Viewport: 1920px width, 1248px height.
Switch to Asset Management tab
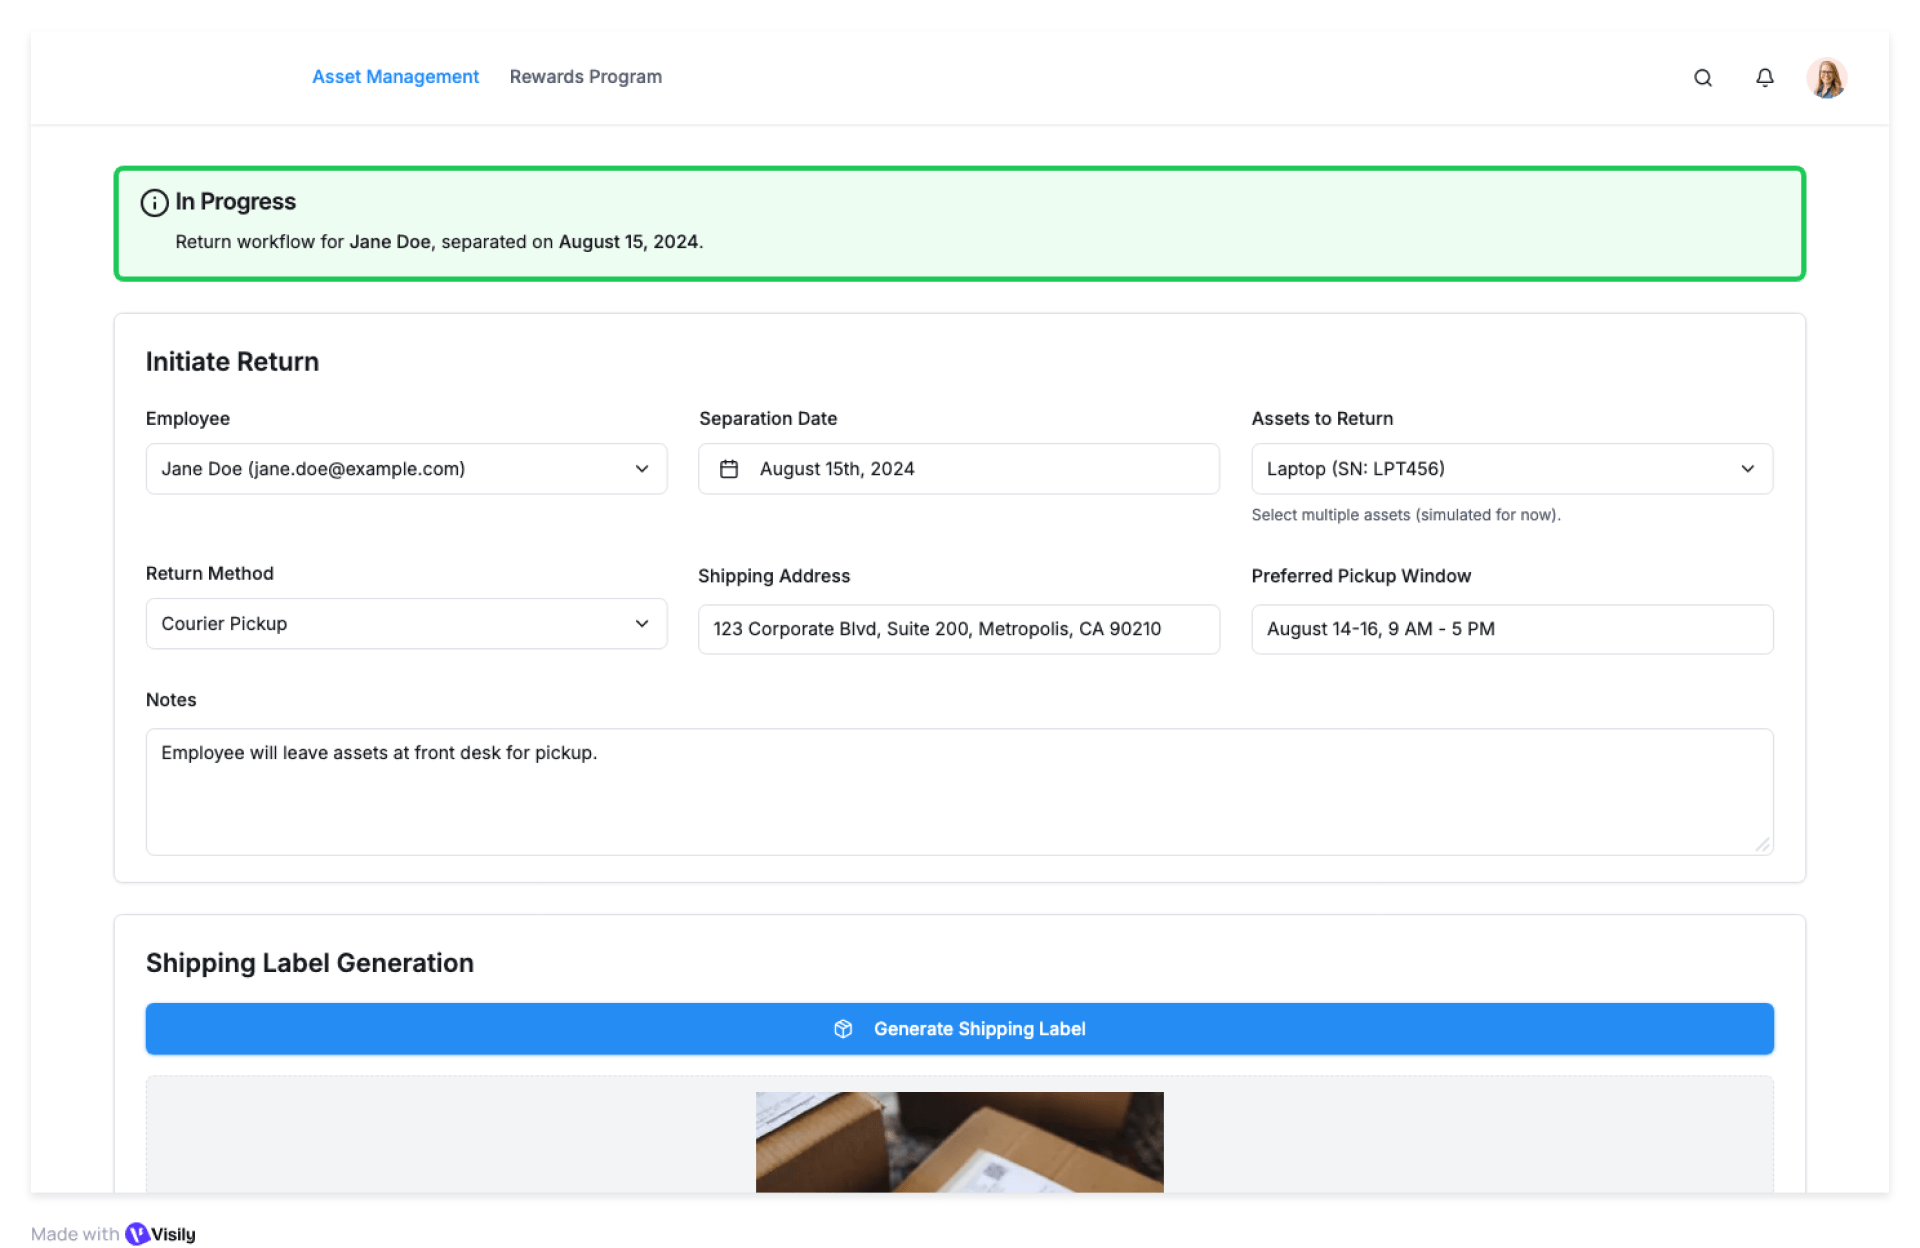(395, 77)
